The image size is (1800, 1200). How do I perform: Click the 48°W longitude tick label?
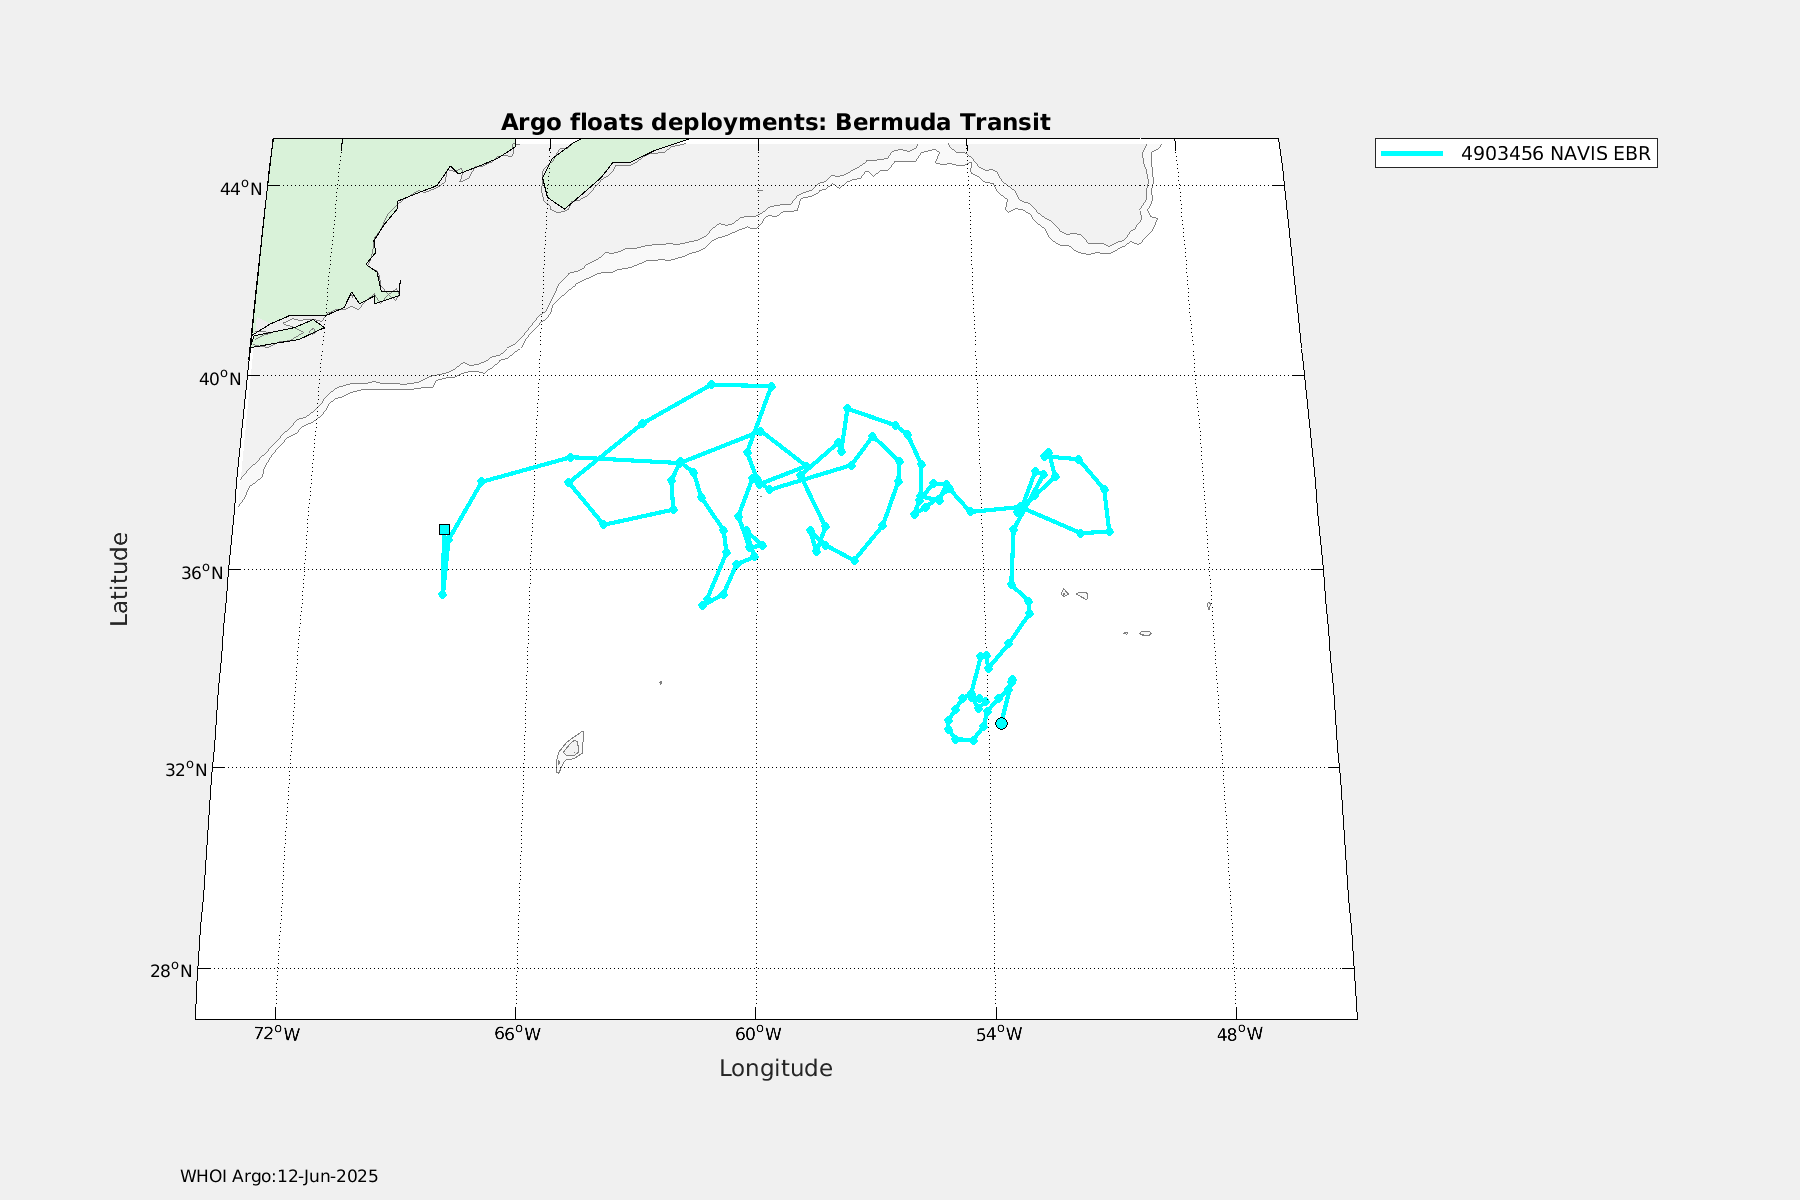[1240, 1033]
